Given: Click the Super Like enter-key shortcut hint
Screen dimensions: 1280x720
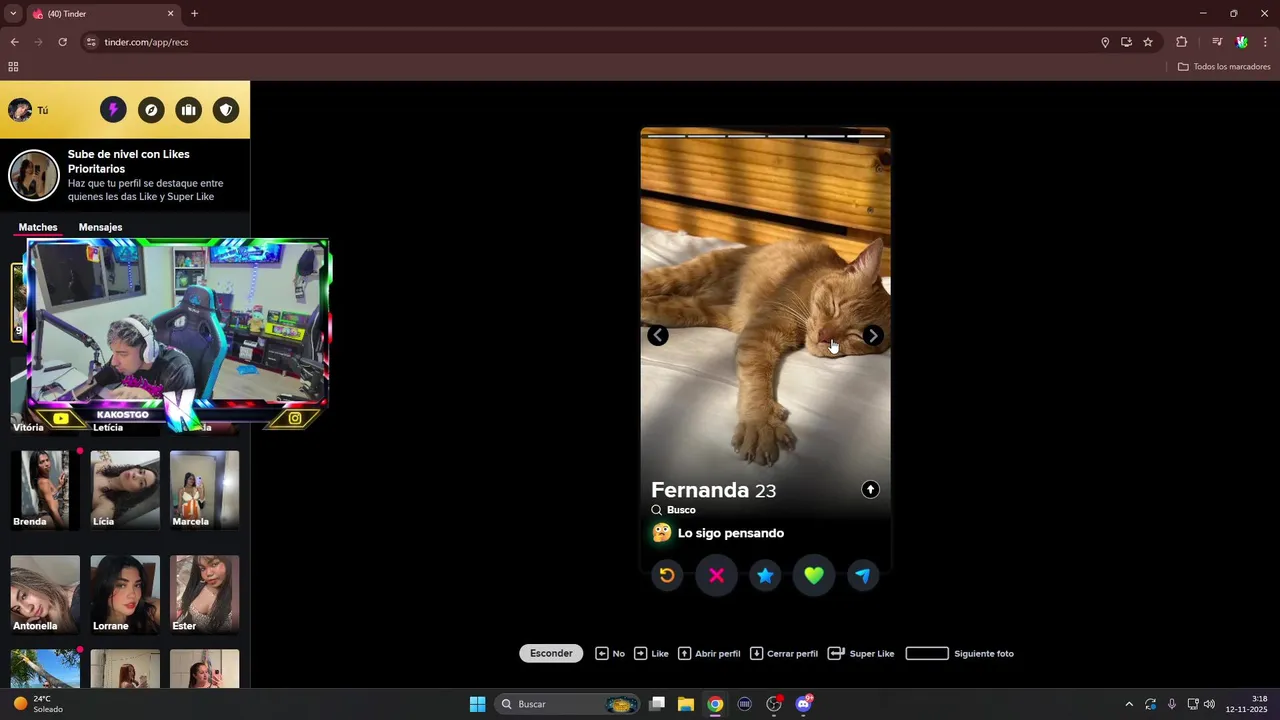Looking at the screenshot, I should (861, 653).
